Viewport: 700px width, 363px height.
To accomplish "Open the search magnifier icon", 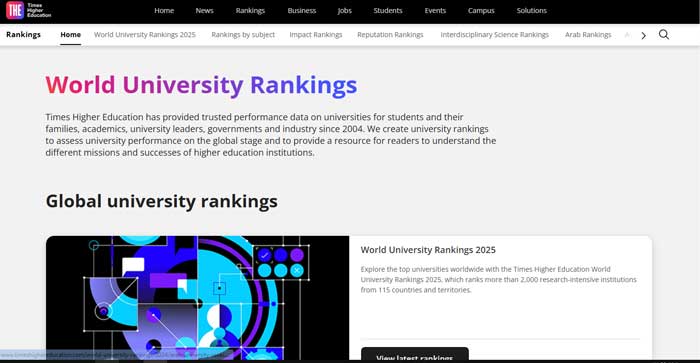I will pyautogui.click(x=664, y=34).
